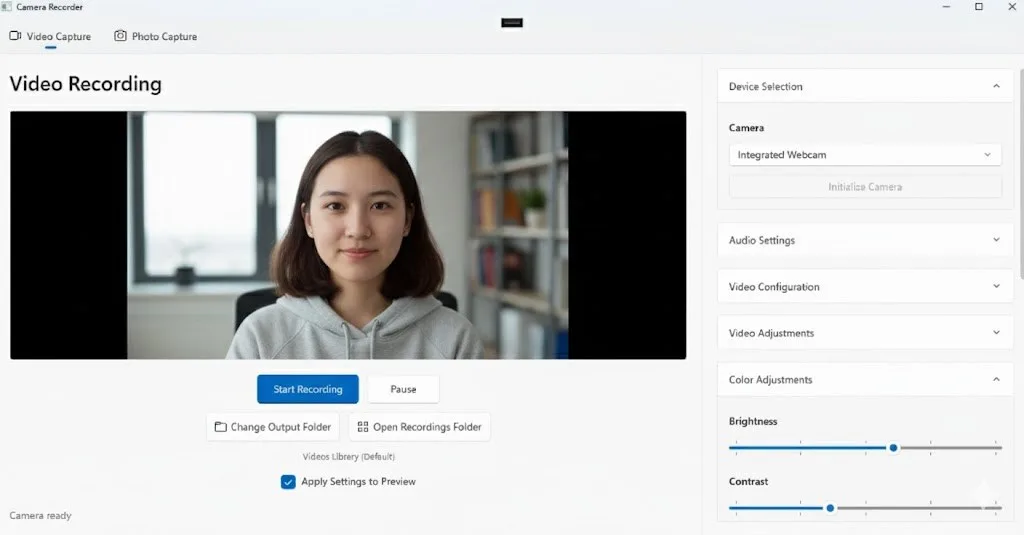Open the recordings folder
1024x535 pixels.
coord(419,427)
